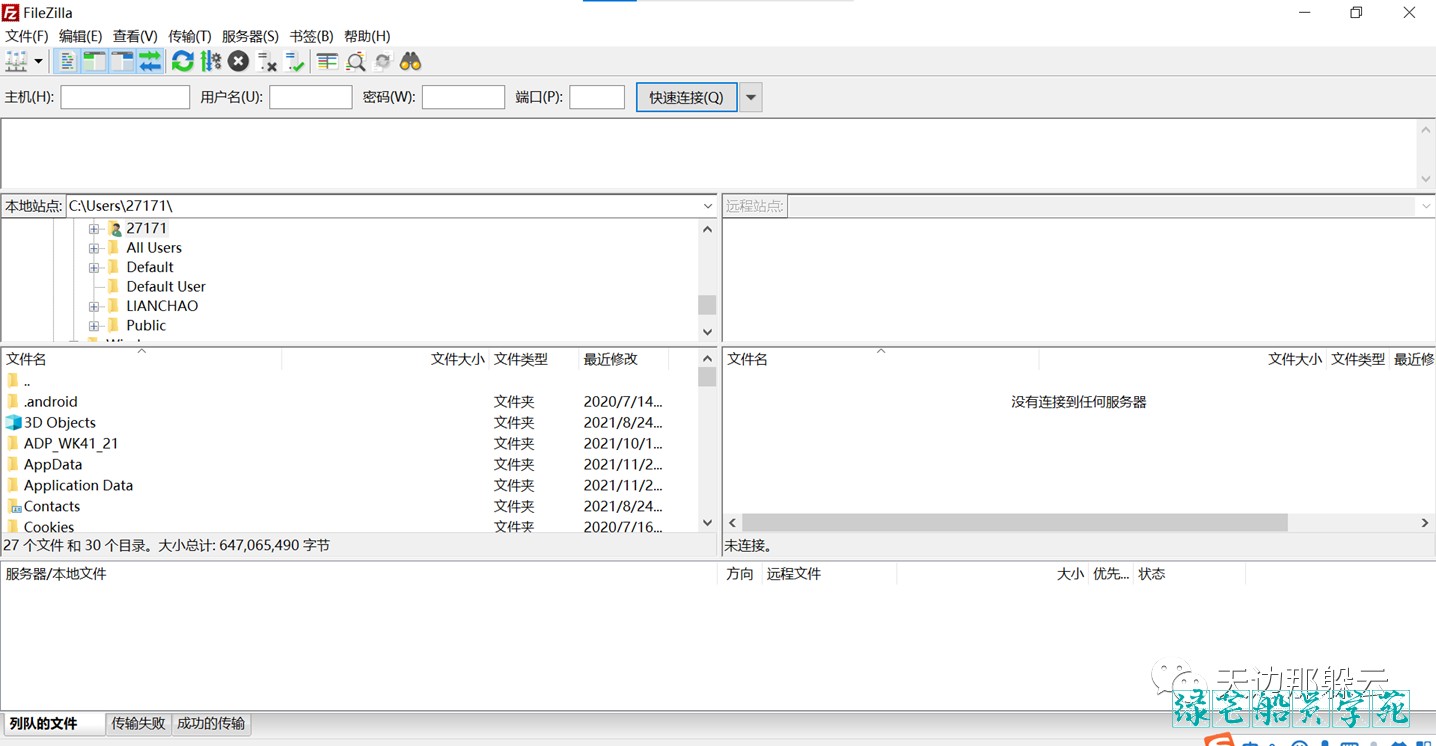The image size is (1436, 746).
Task: Expand the Public tree node
Action: 94,325
